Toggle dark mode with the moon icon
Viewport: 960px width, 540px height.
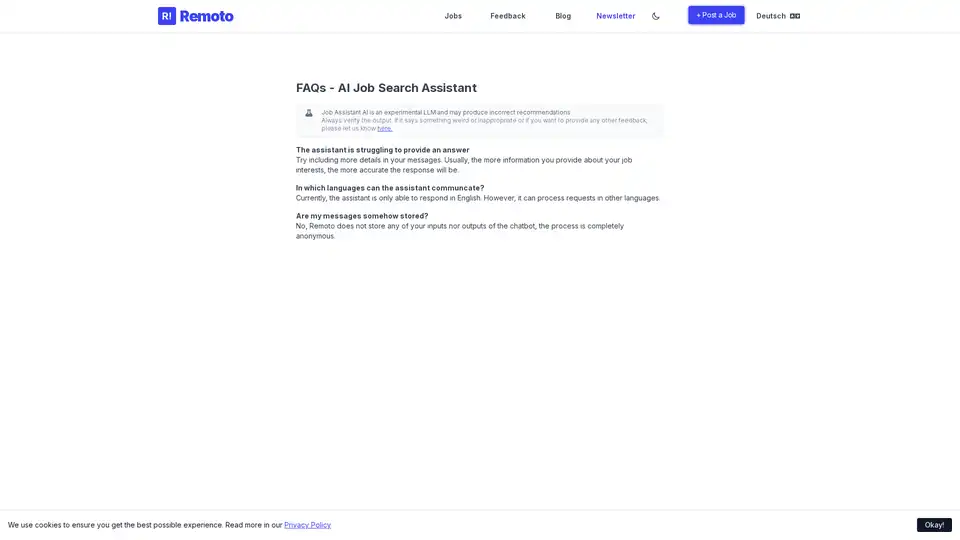[x=656, y=16]
